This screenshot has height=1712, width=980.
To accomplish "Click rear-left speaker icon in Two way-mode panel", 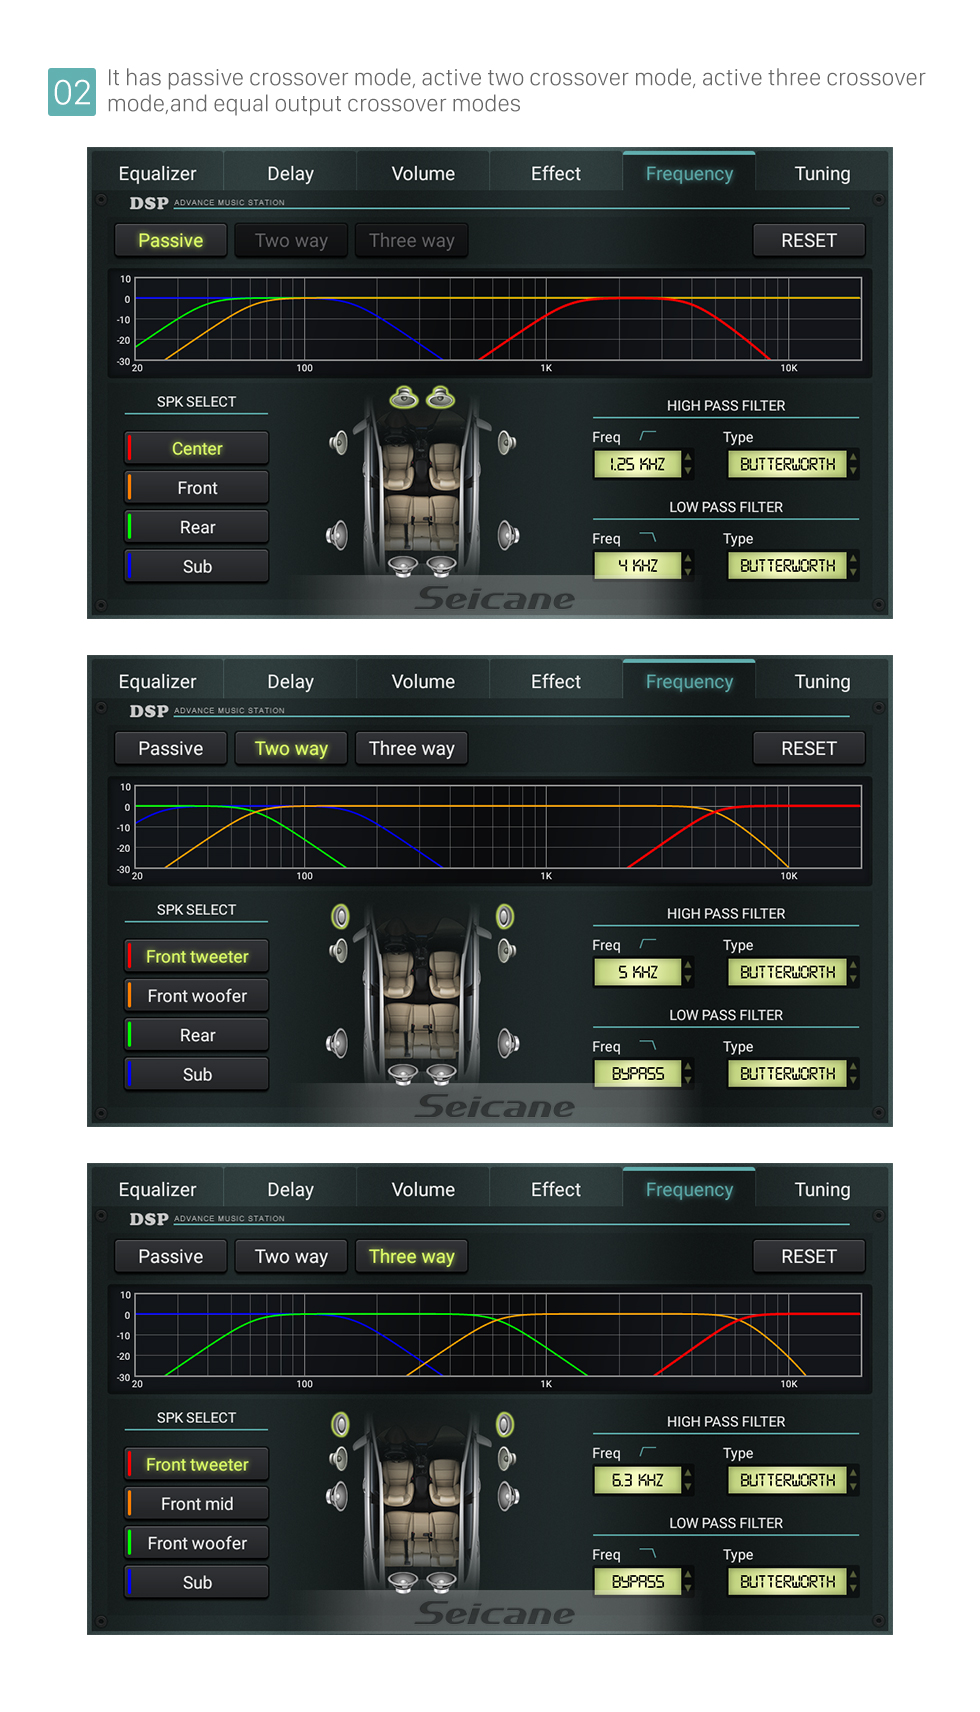I will (x=337, y=1043).
